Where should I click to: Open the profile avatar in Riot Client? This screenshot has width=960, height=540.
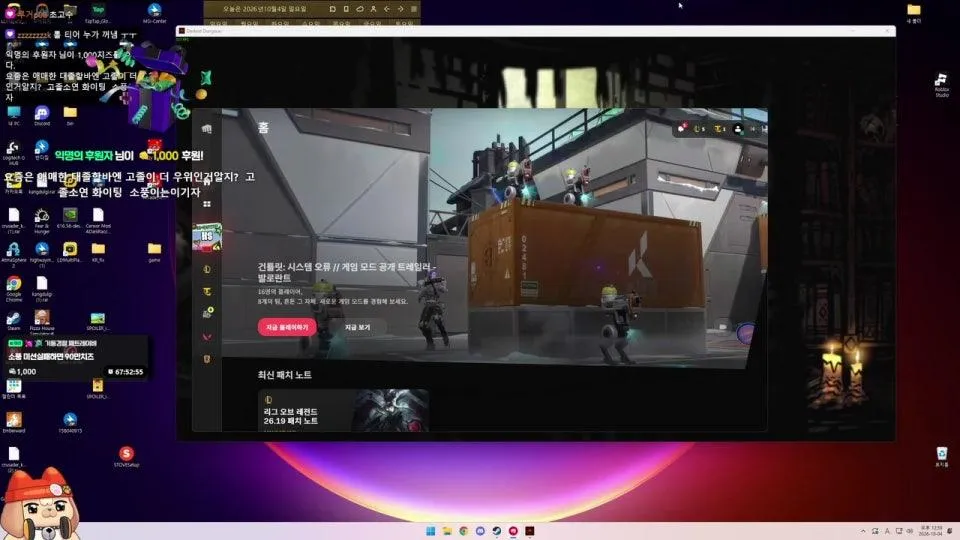[738, 129]
